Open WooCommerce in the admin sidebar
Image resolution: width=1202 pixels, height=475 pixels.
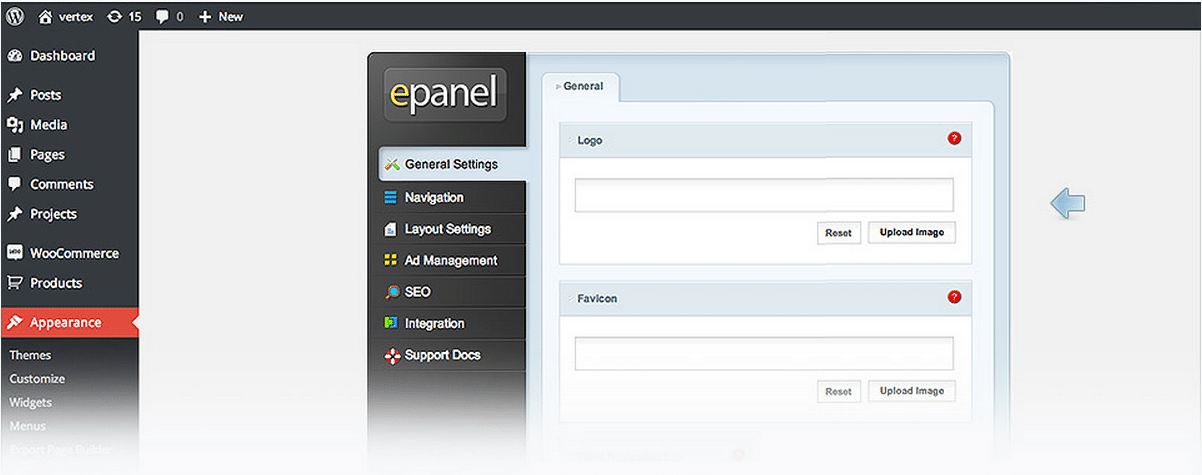[x=74, y=253]
